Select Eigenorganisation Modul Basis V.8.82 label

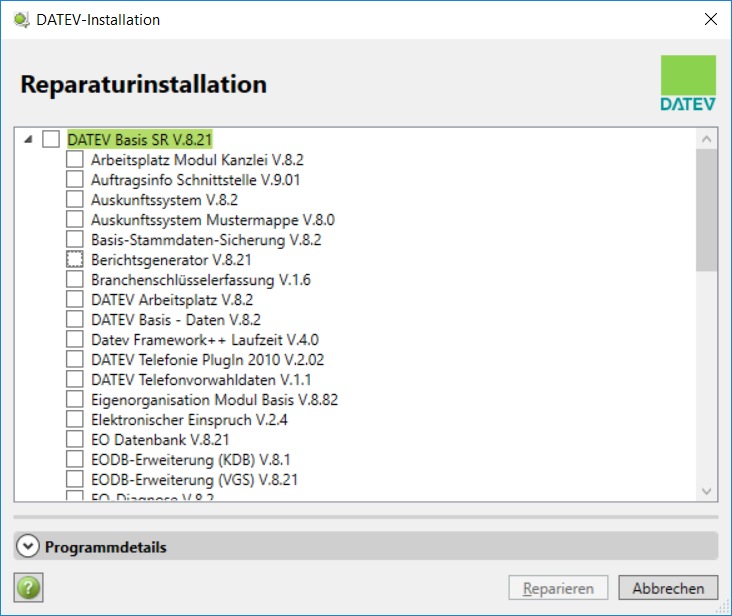215,400
